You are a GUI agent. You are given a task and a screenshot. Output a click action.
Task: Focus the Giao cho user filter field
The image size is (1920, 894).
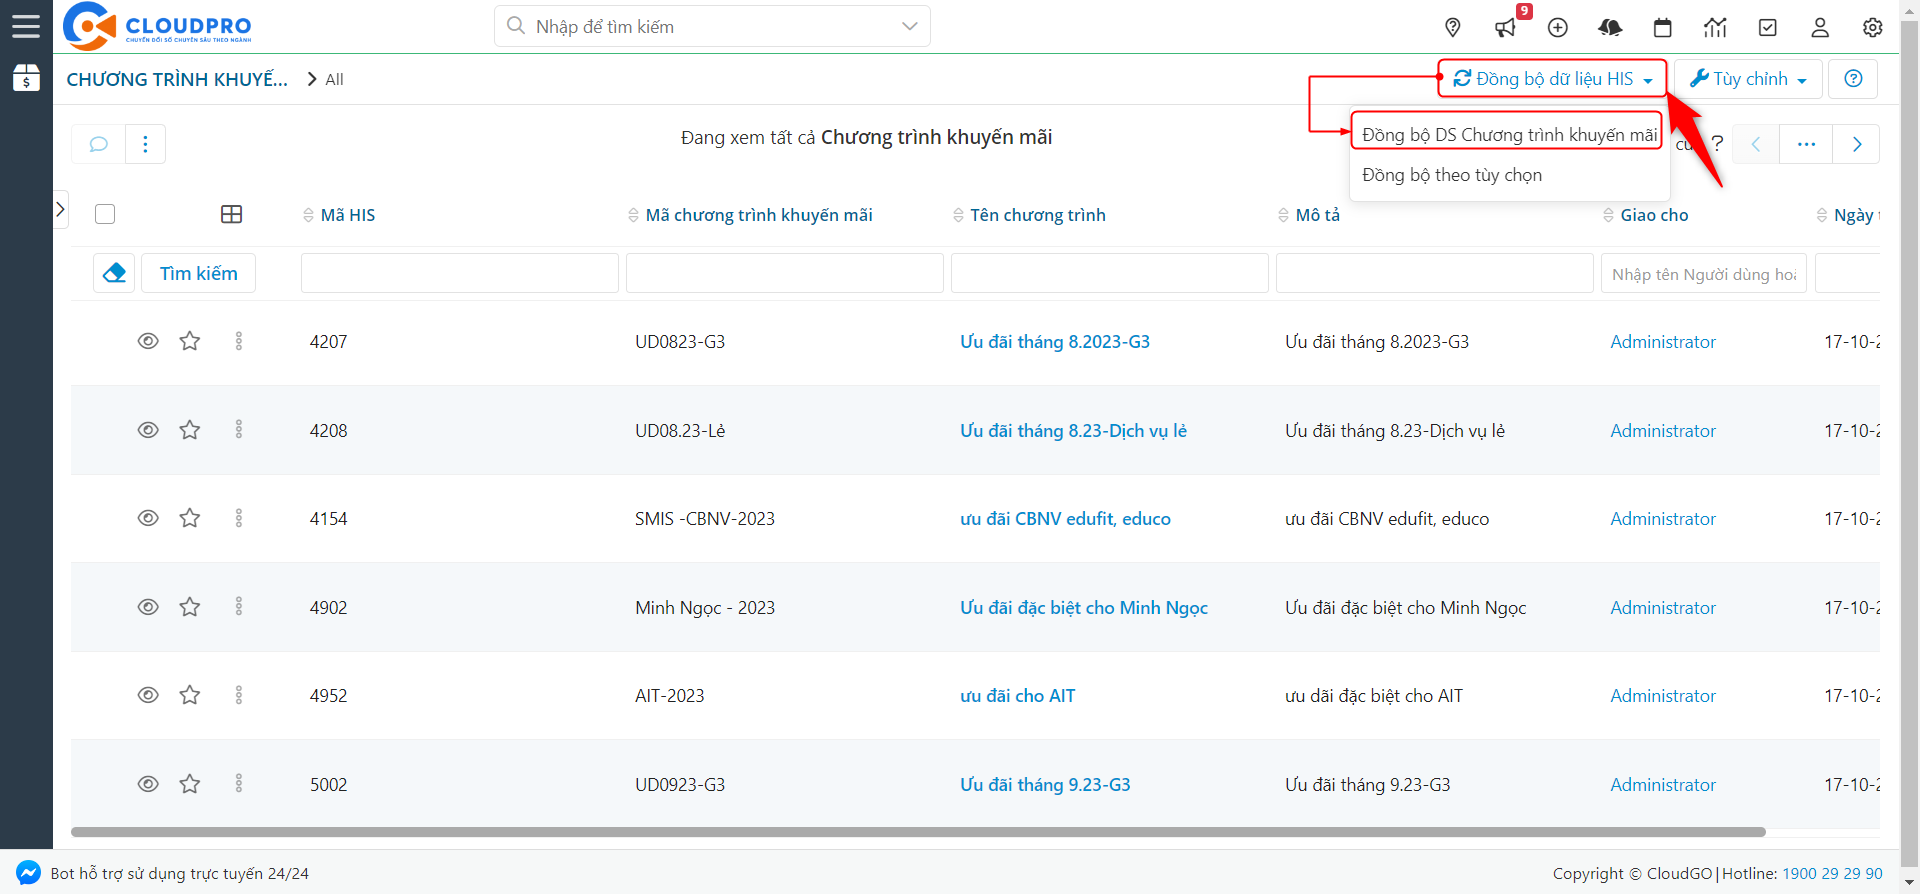[1704, 273]
